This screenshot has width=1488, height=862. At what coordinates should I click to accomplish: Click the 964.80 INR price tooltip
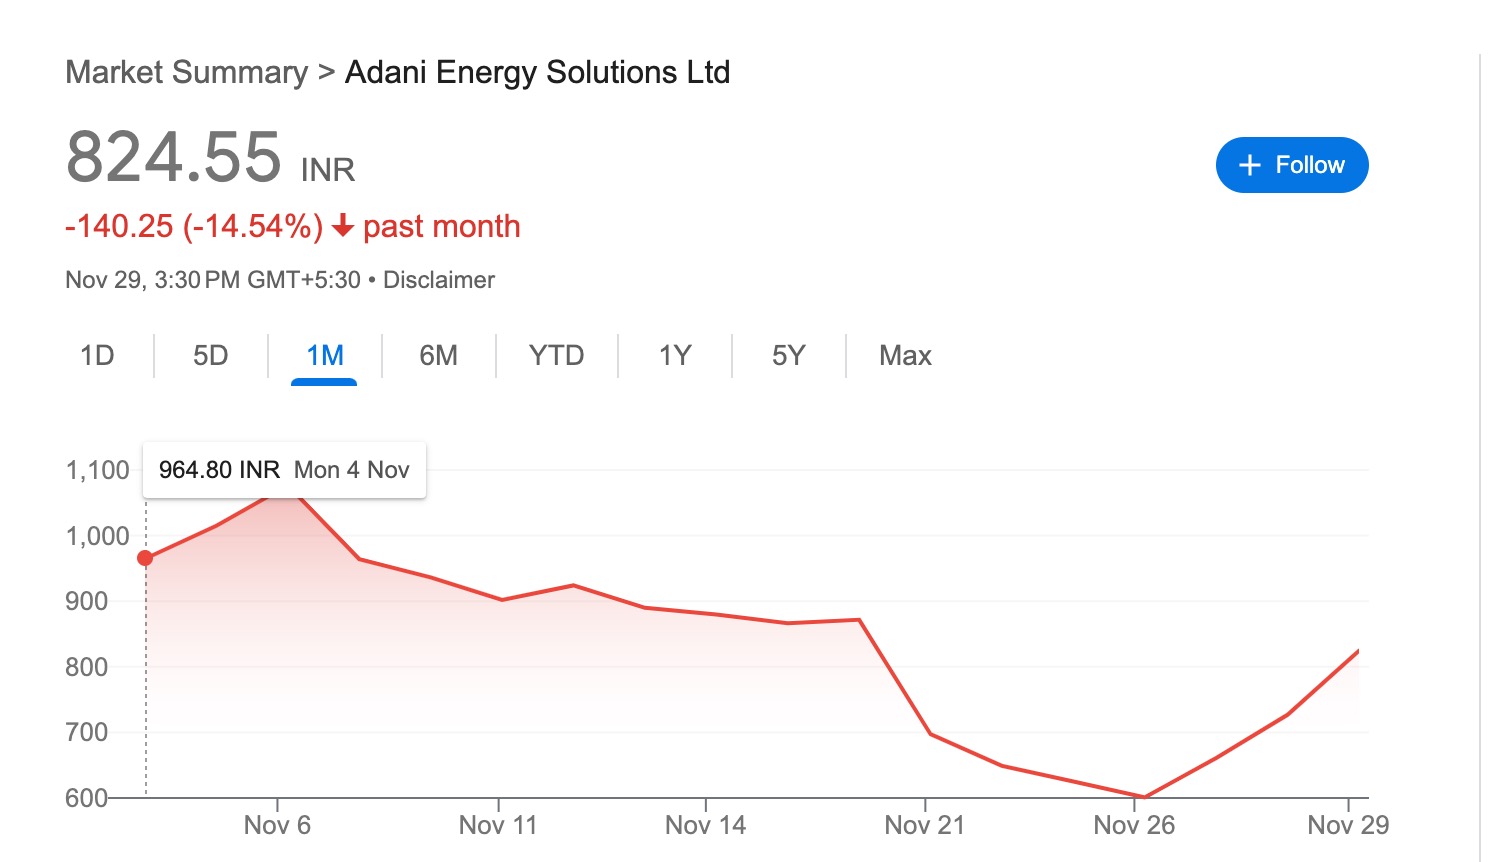click(284, 470)
